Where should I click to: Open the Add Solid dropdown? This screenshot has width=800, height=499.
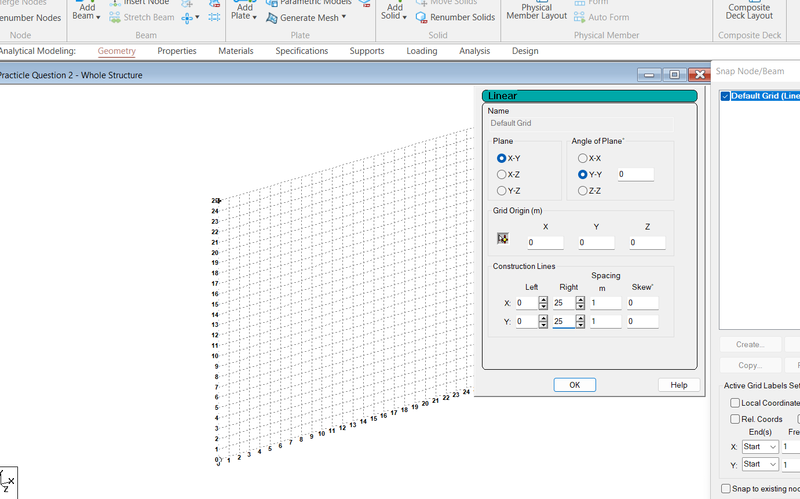pos(394,12)
